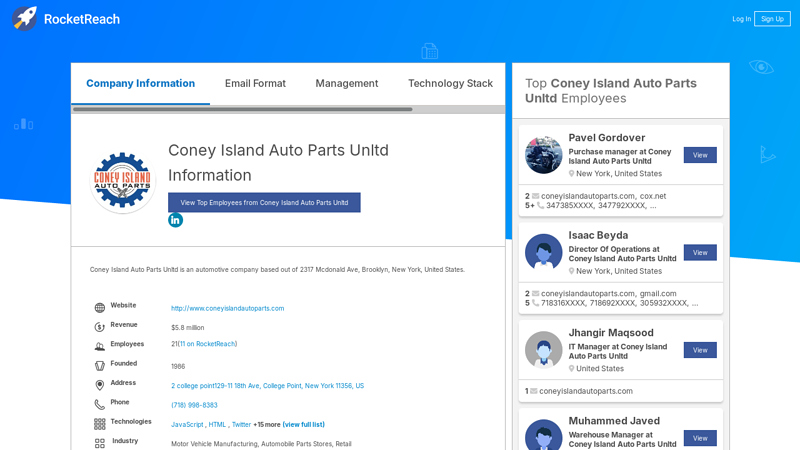The width and height of the screenshot is (800, 450).
Task: Click the grid icon beside Technologies
Action: tap(99, 424)
